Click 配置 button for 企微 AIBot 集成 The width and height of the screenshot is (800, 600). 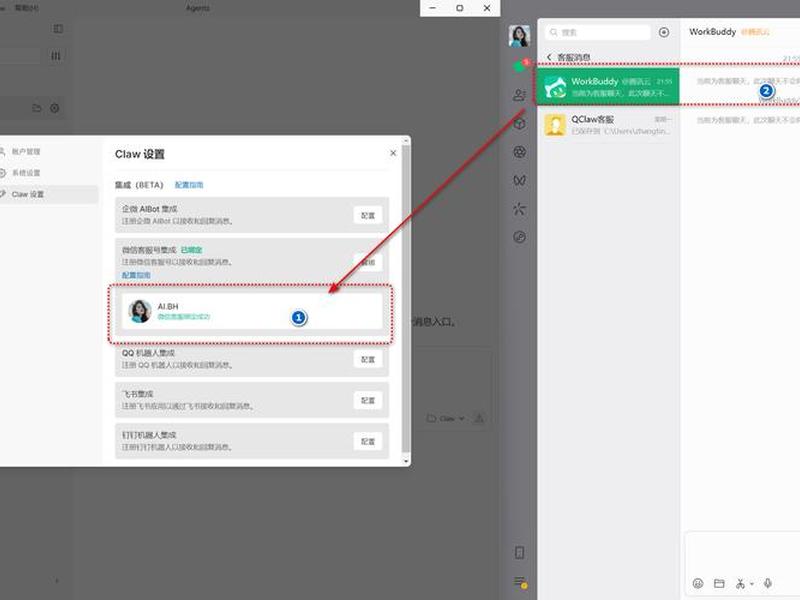click(367, 215)
